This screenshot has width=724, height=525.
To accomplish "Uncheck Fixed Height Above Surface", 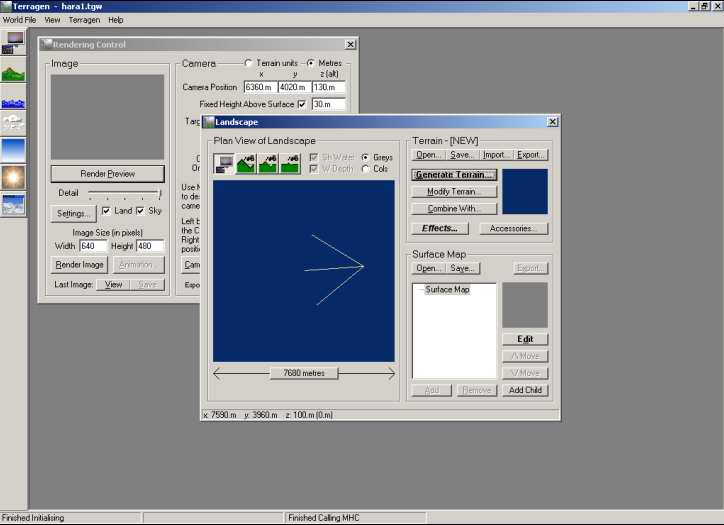I will [x=302, y=104].
